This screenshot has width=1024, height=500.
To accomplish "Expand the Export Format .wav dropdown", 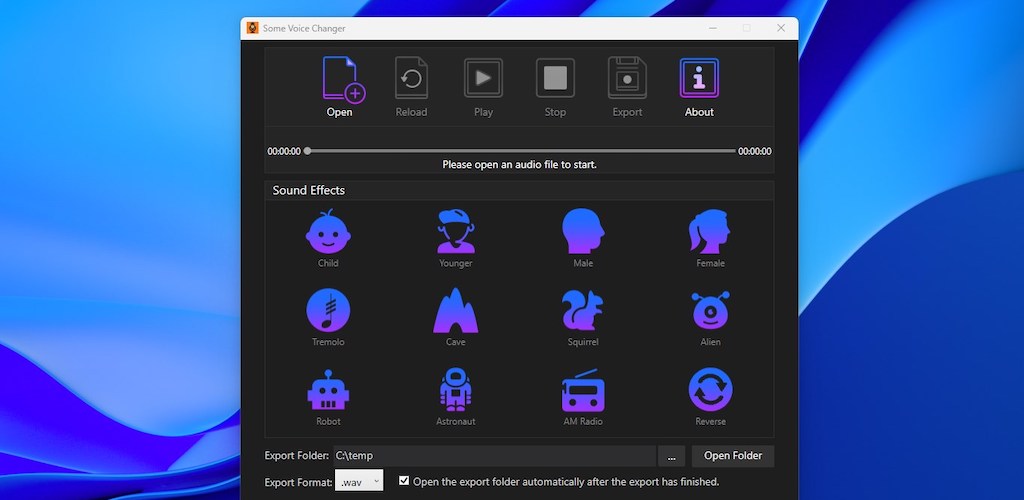I will [x=359, y=481].
